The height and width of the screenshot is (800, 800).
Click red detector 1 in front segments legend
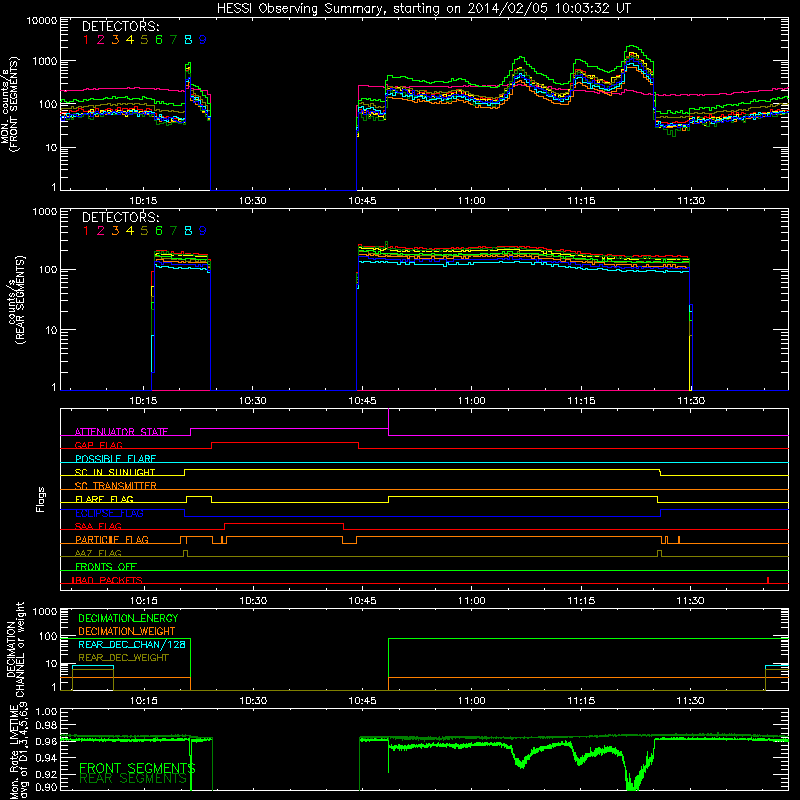[86, 40]
